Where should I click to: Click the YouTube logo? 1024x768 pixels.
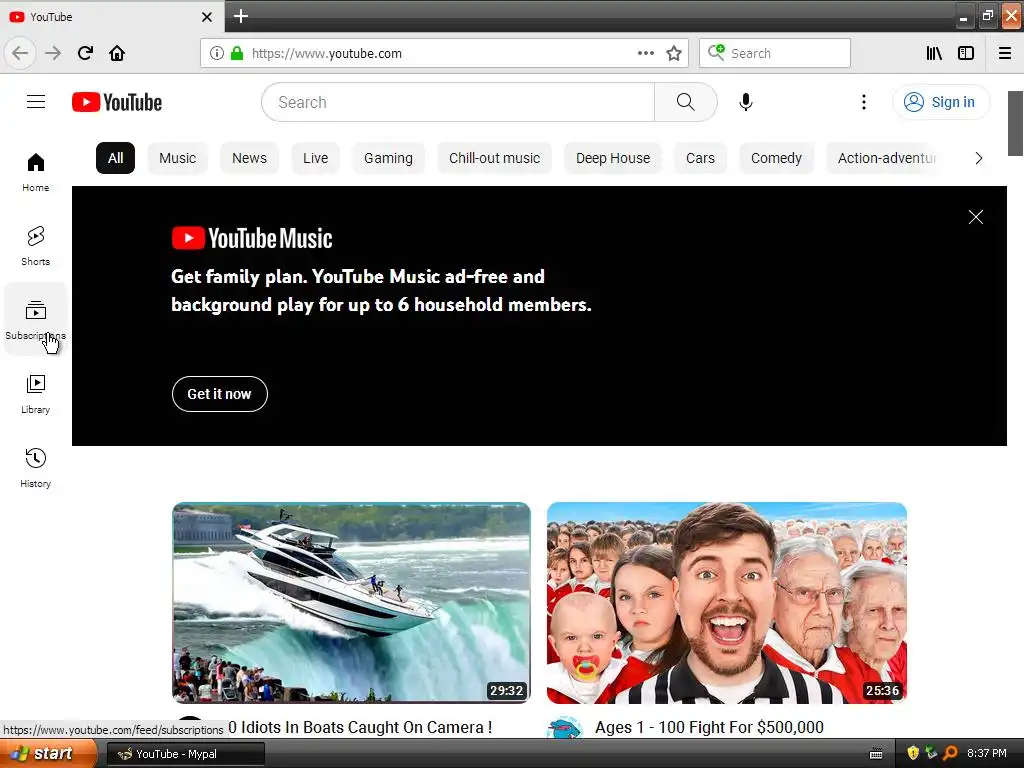coord(117,103)
